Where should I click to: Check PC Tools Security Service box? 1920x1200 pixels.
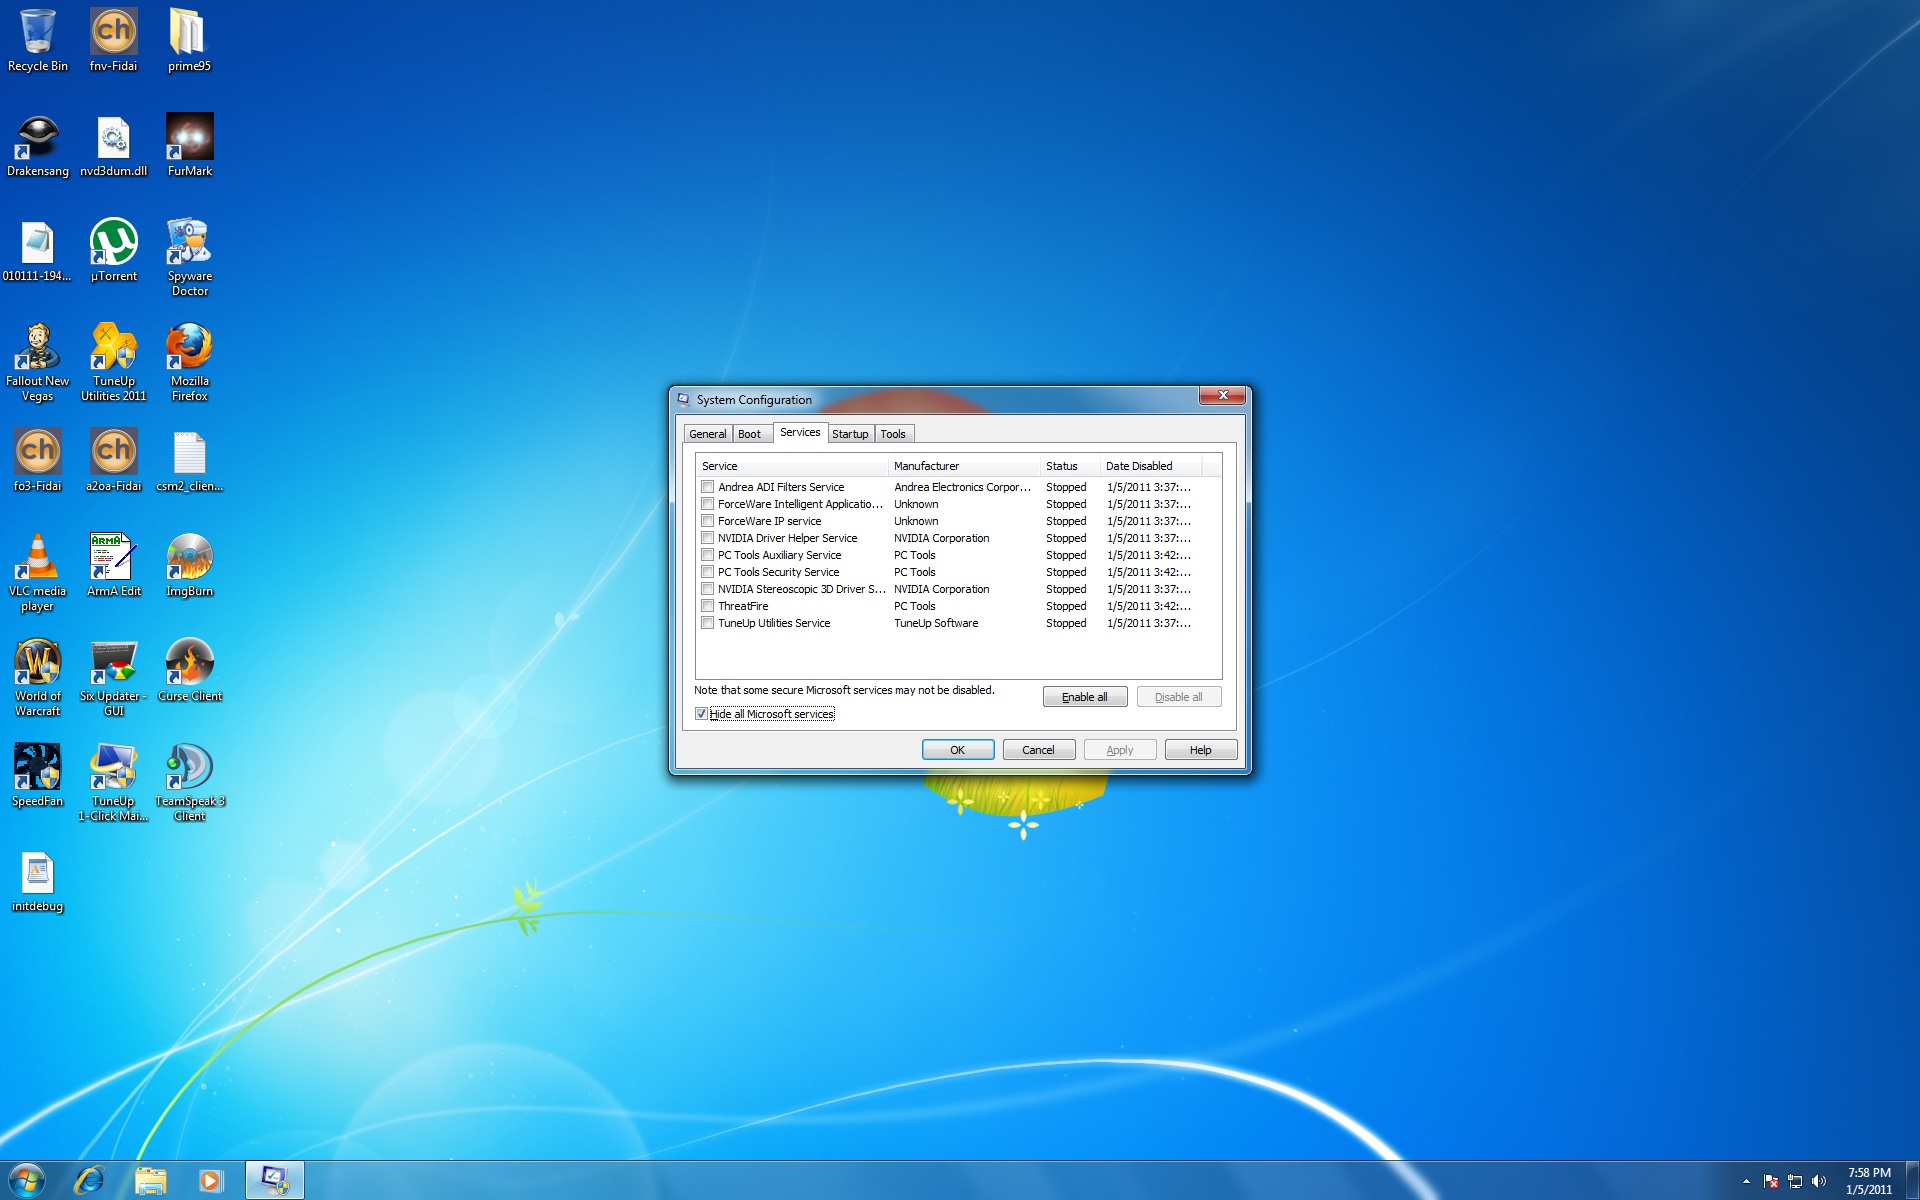708,572
